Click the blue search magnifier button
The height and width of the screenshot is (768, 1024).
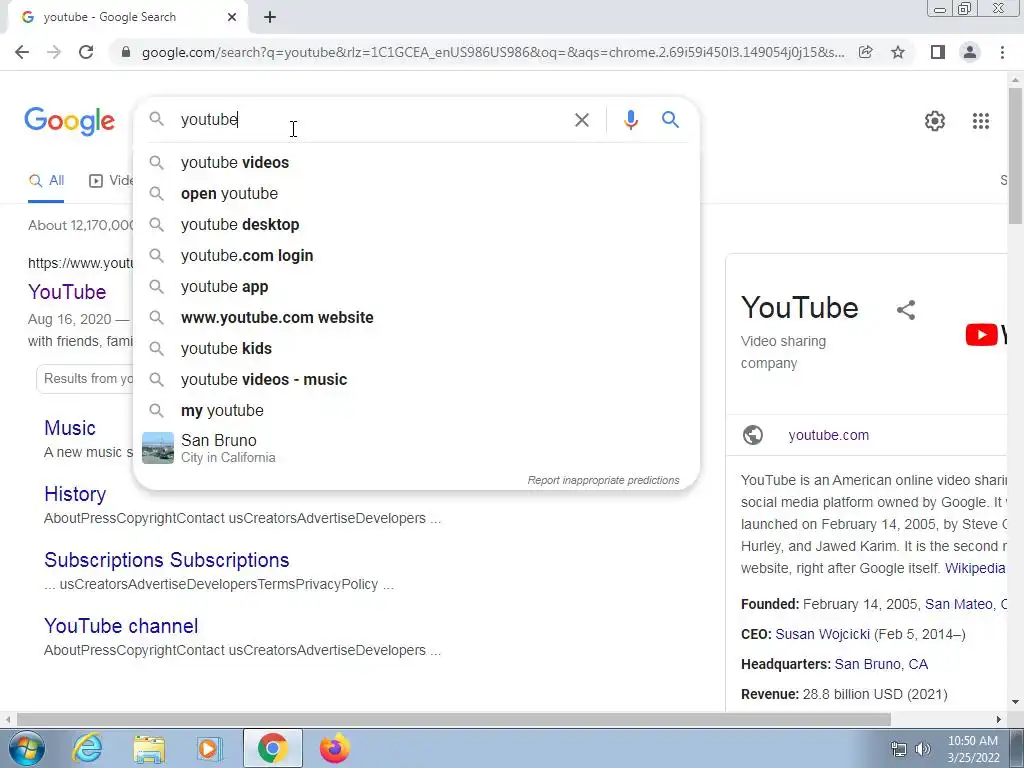(670, 120)
